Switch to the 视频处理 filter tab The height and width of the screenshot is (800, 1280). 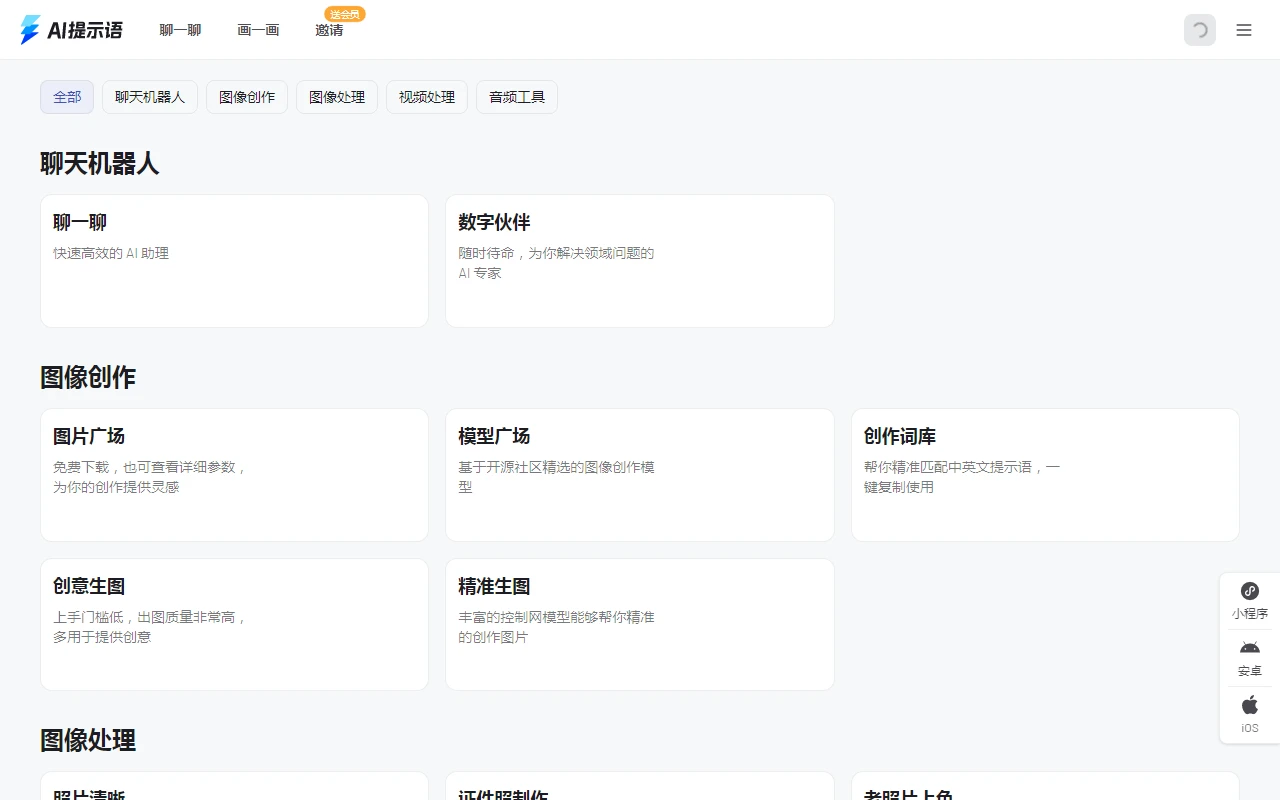click(426, 97)
